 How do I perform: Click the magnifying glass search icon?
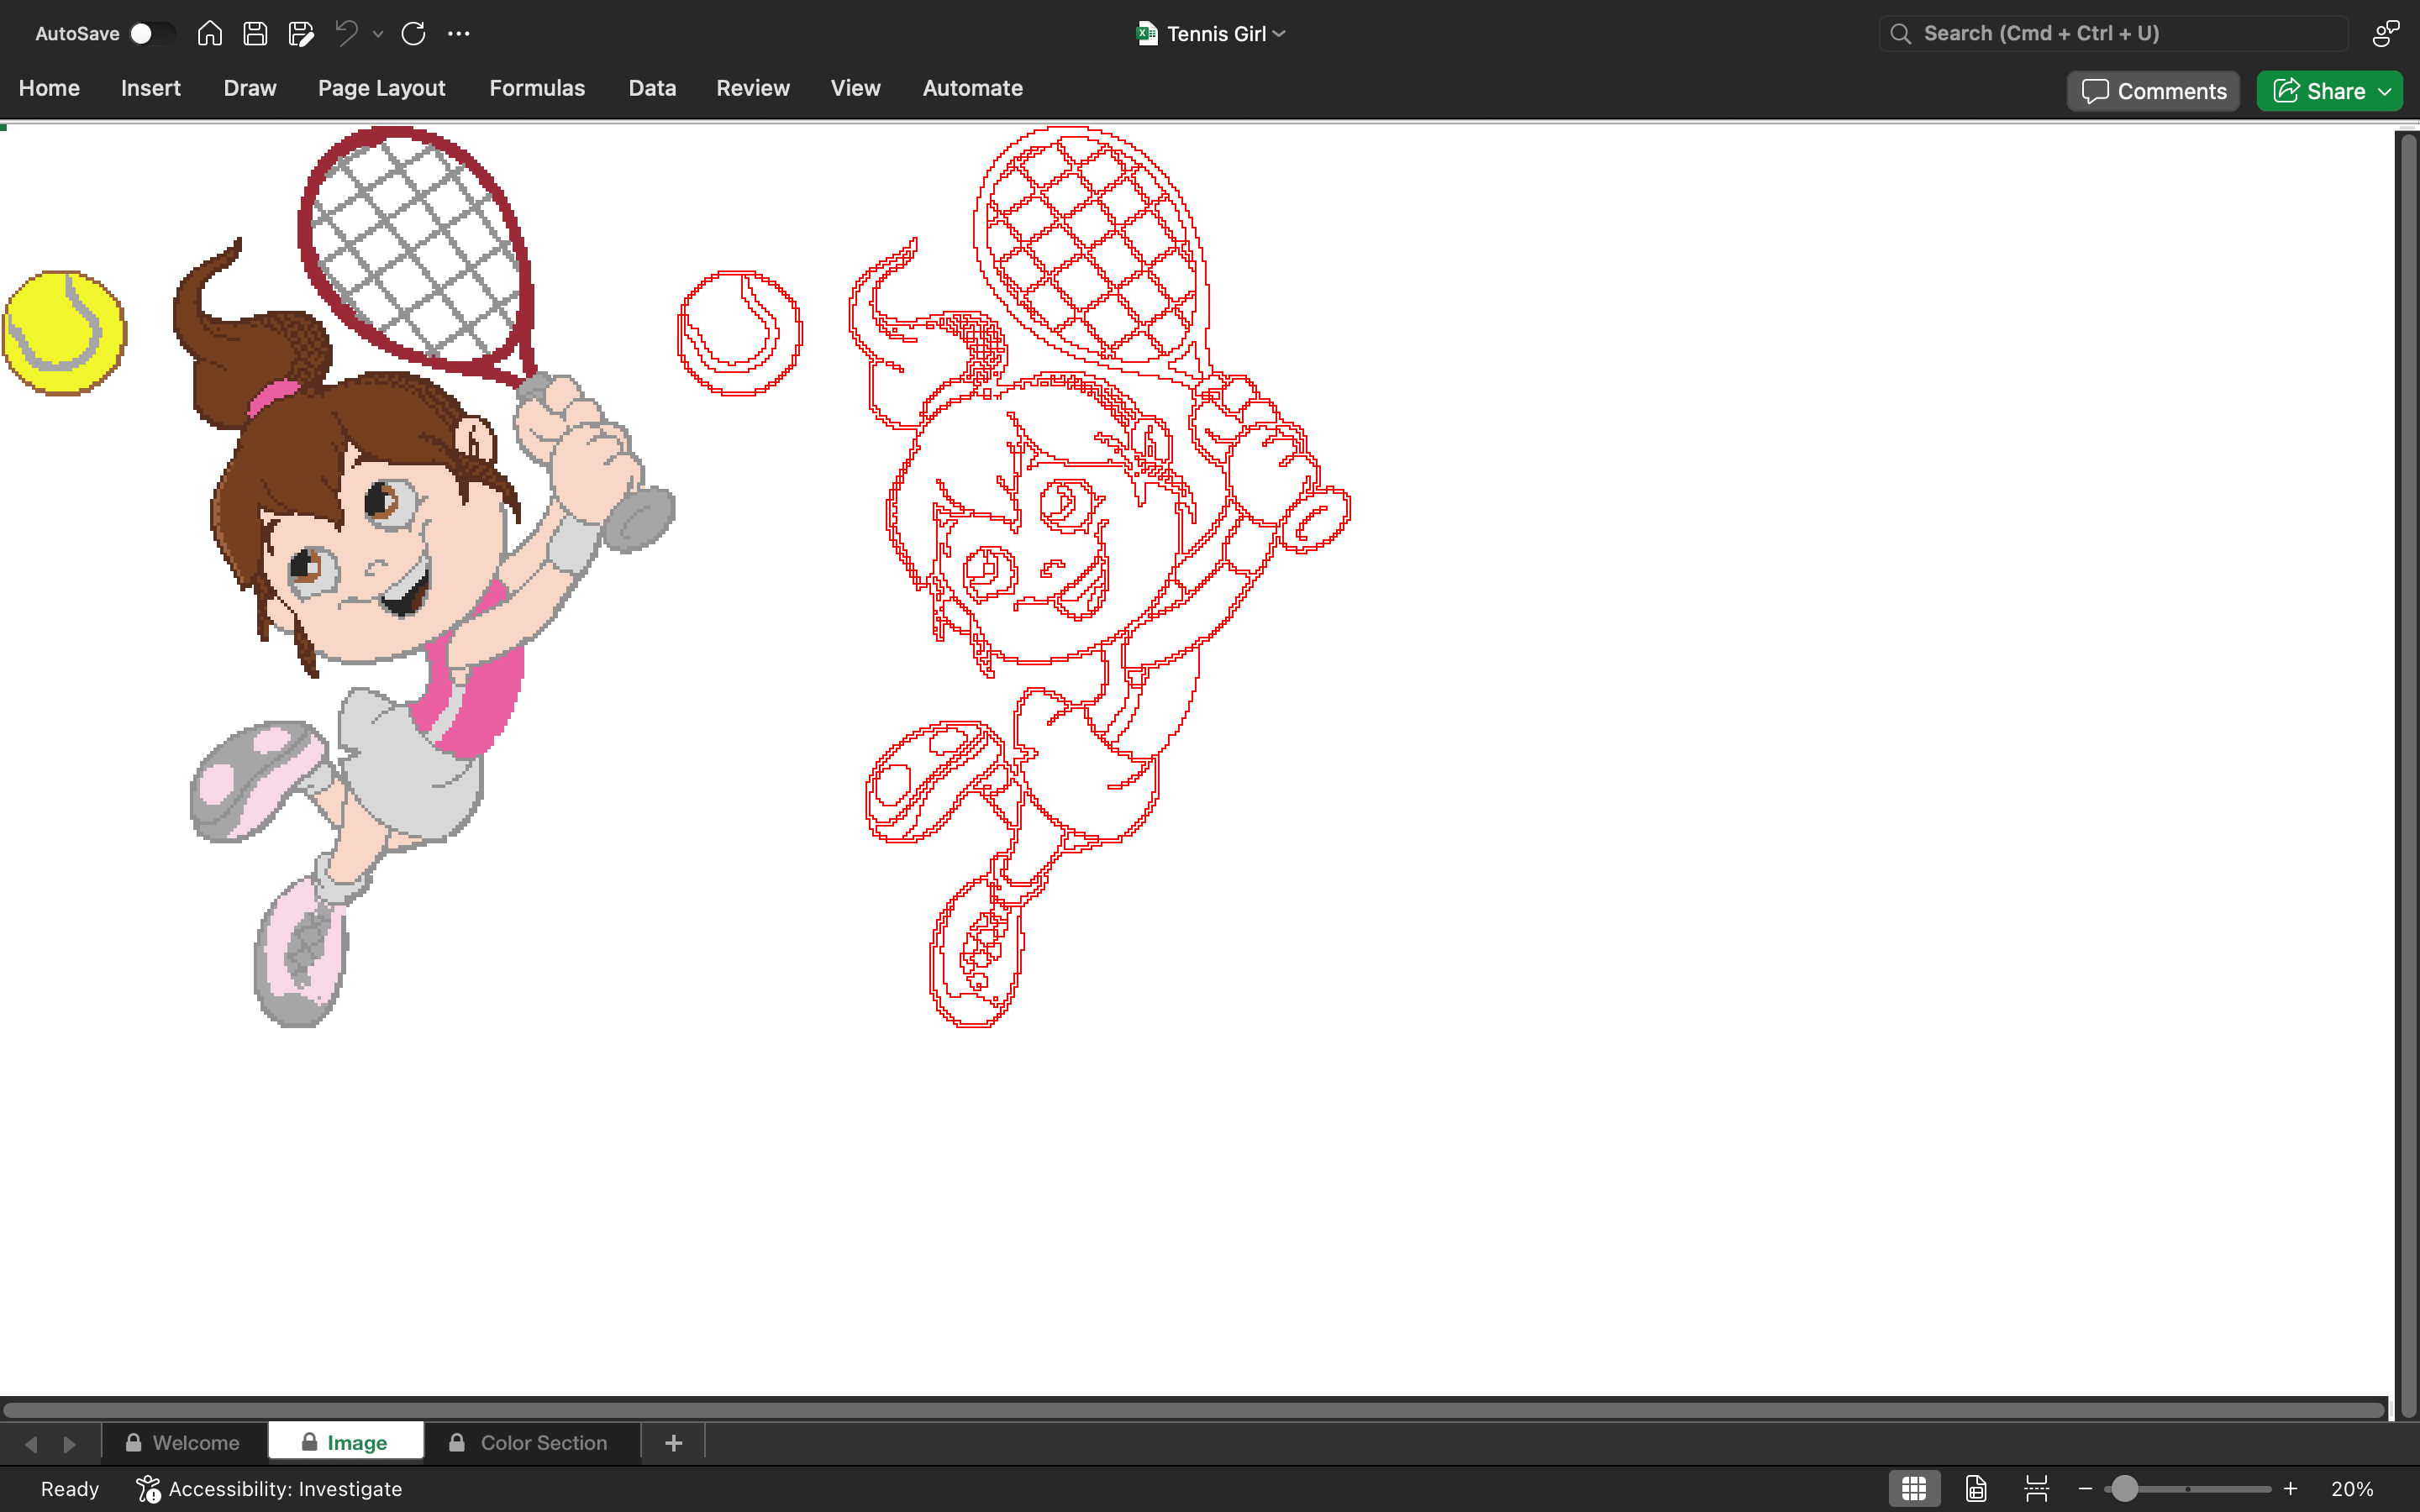[1901, 34]
